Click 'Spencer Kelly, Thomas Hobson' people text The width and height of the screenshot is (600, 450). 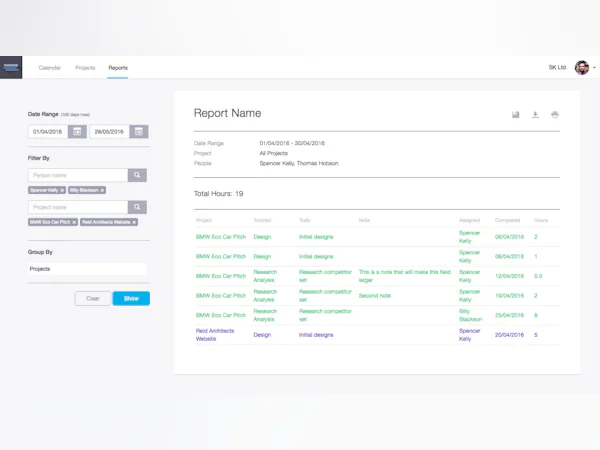[x=299, y=163]
